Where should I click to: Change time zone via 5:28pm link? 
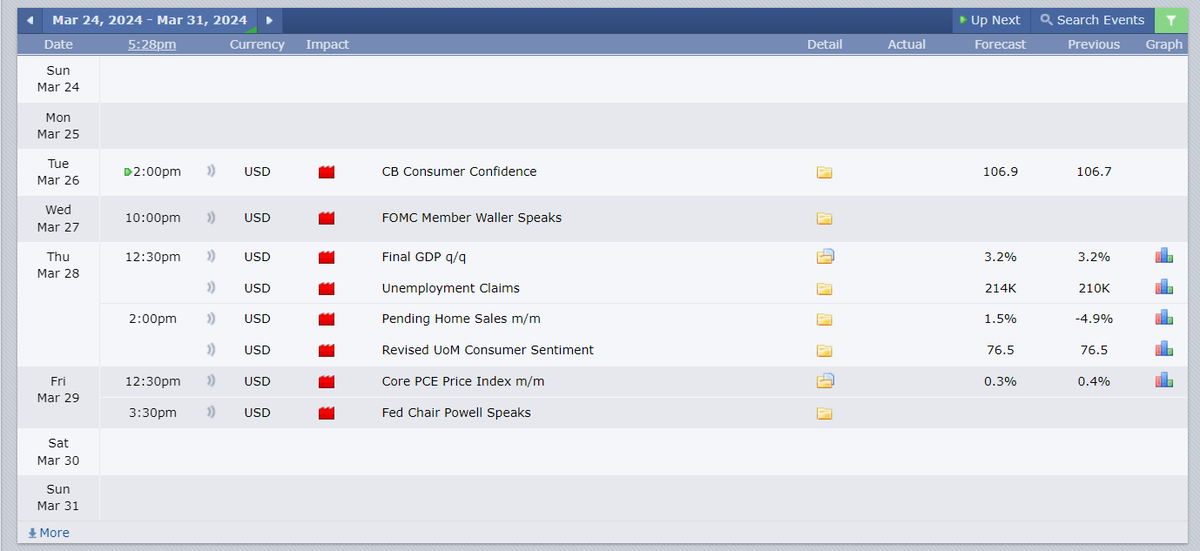tap(152, 44)
